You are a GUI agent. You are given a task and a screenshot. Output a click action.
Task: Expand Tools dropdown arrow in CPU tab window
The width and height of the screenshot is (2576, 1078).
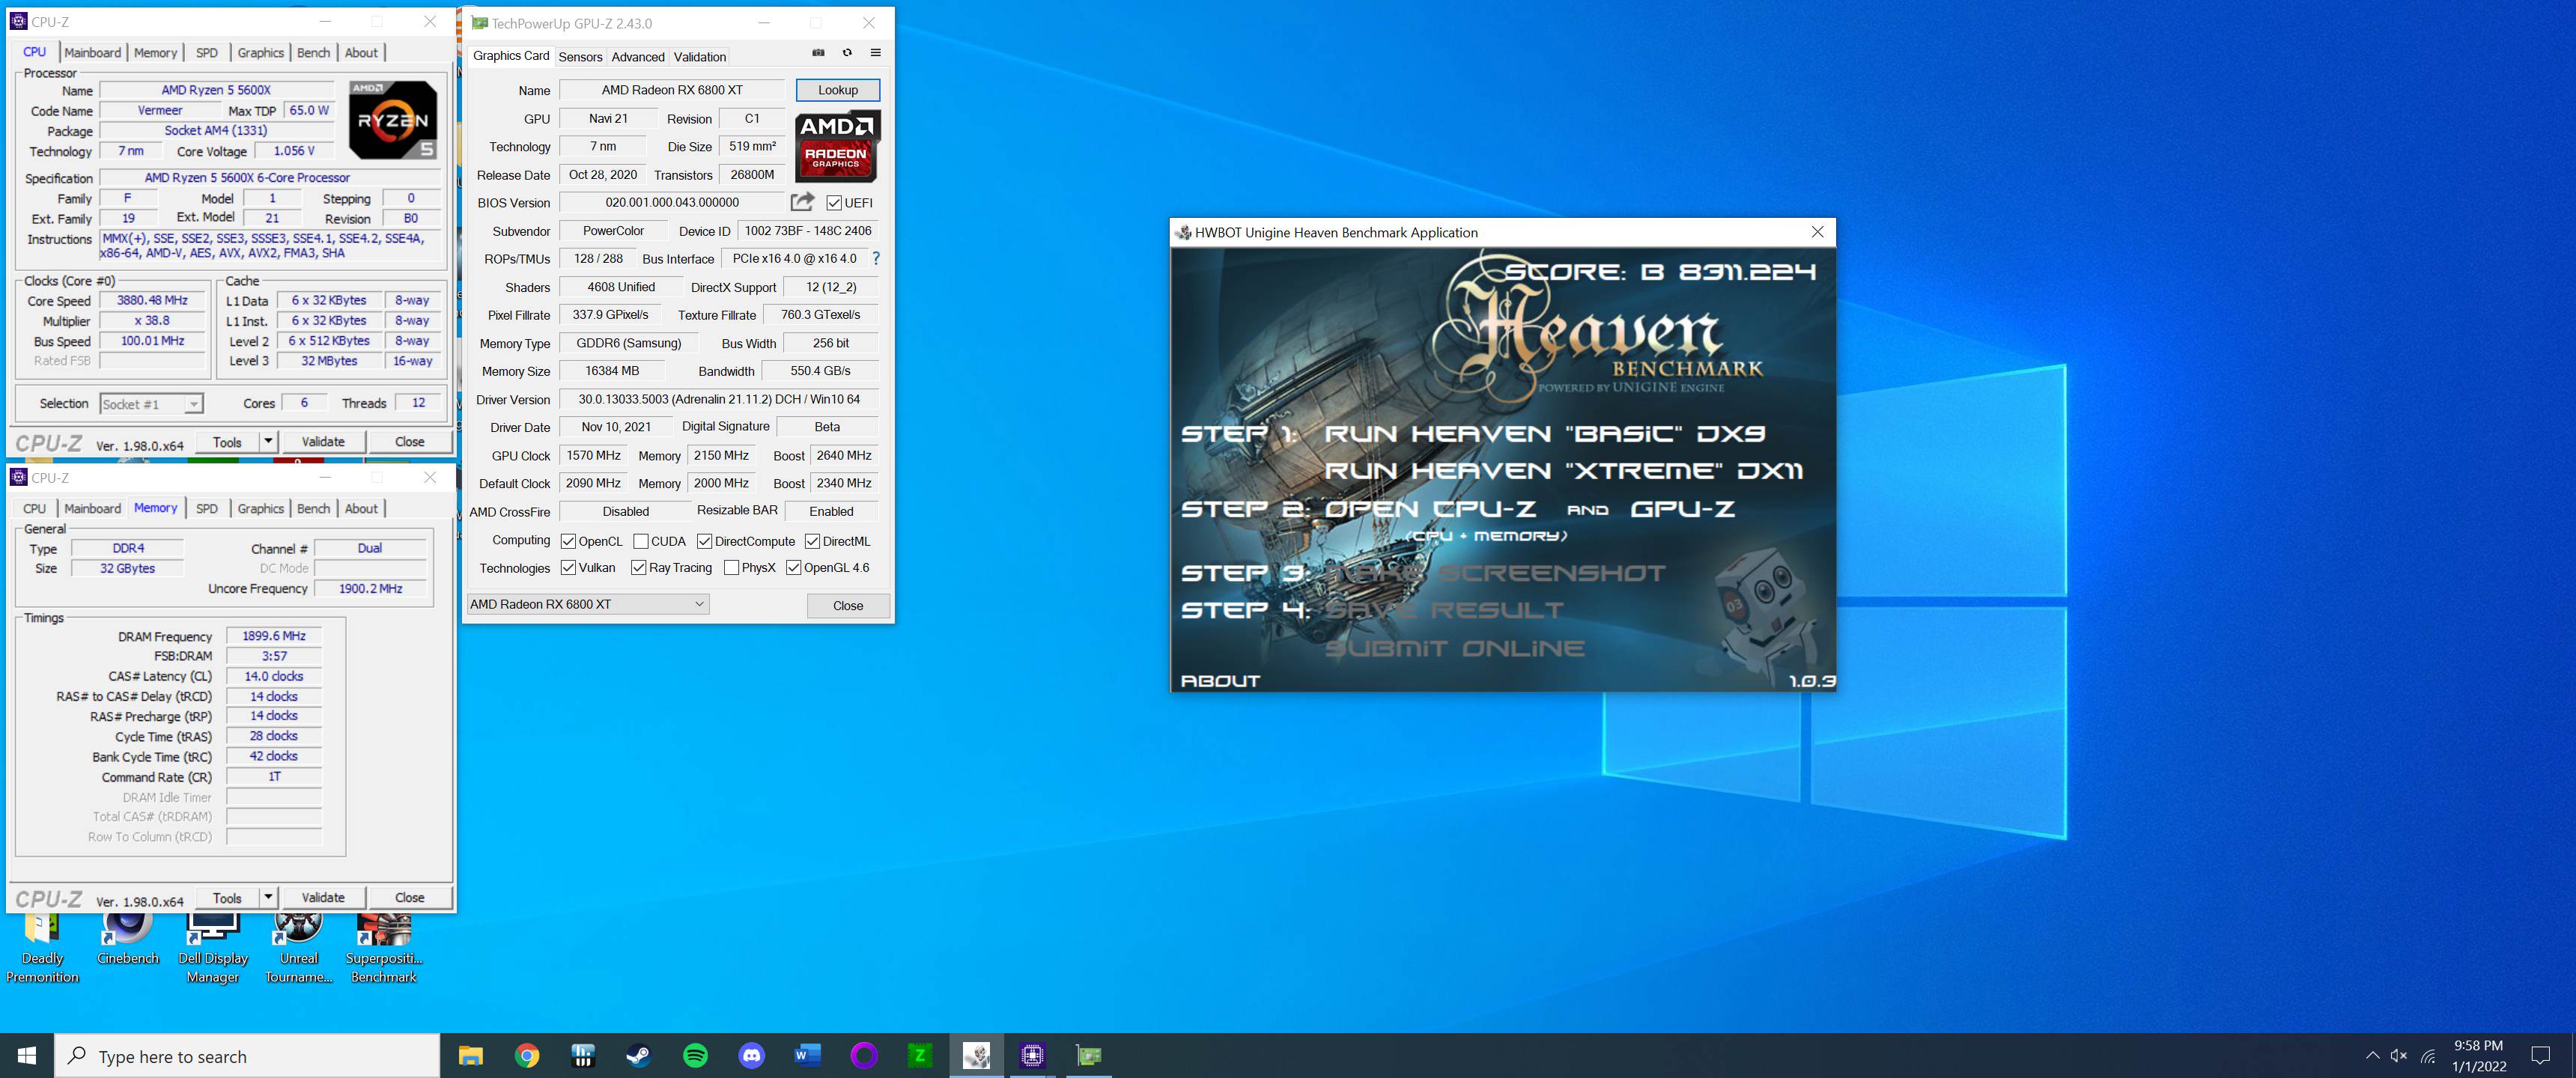[x=267, y=441]
